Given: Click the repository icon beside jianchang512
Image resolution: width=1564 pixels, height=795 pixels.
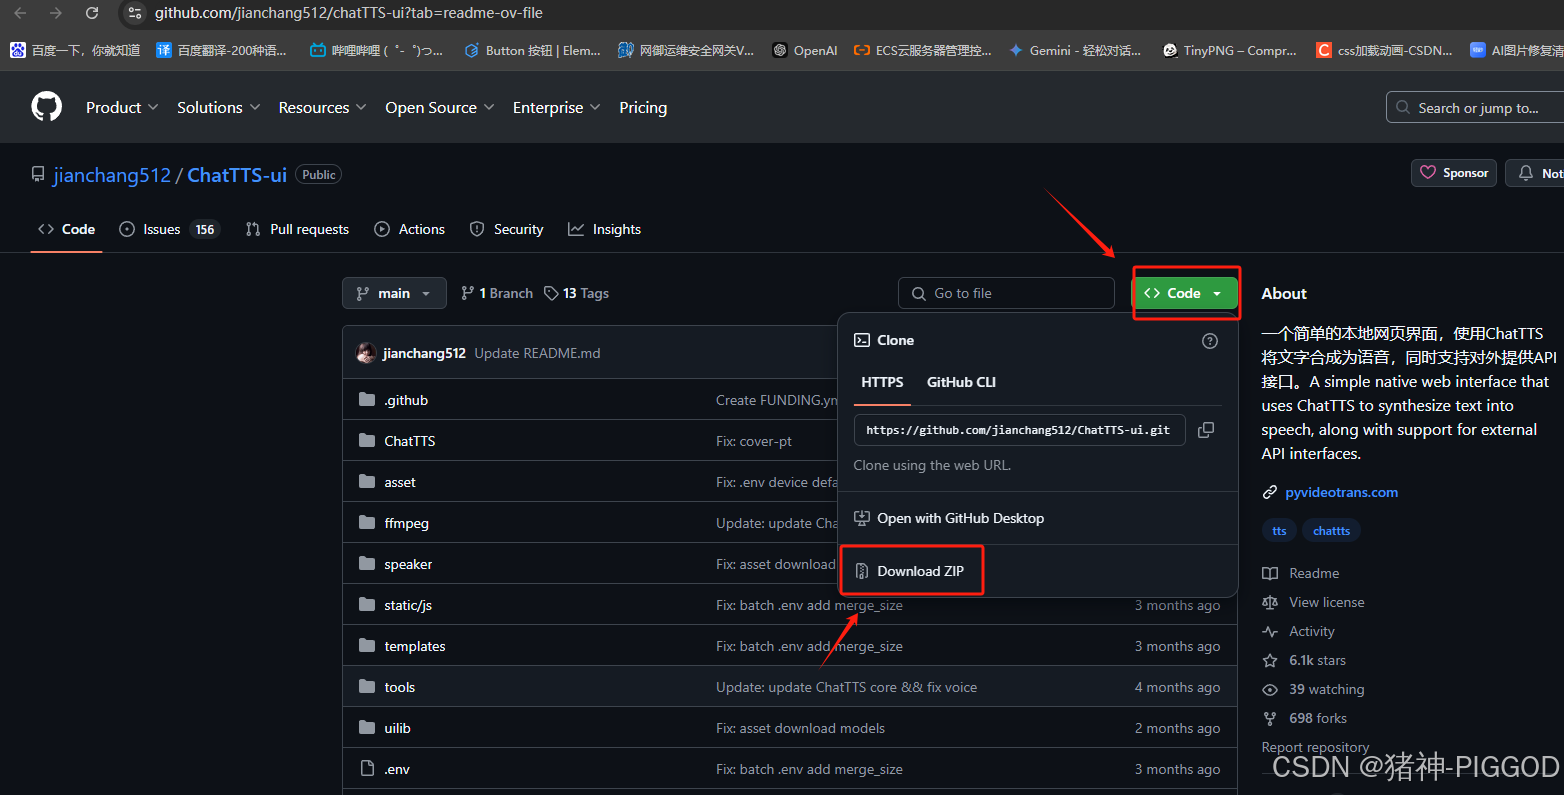Looking at the screenshot, I should pos(38,175).
